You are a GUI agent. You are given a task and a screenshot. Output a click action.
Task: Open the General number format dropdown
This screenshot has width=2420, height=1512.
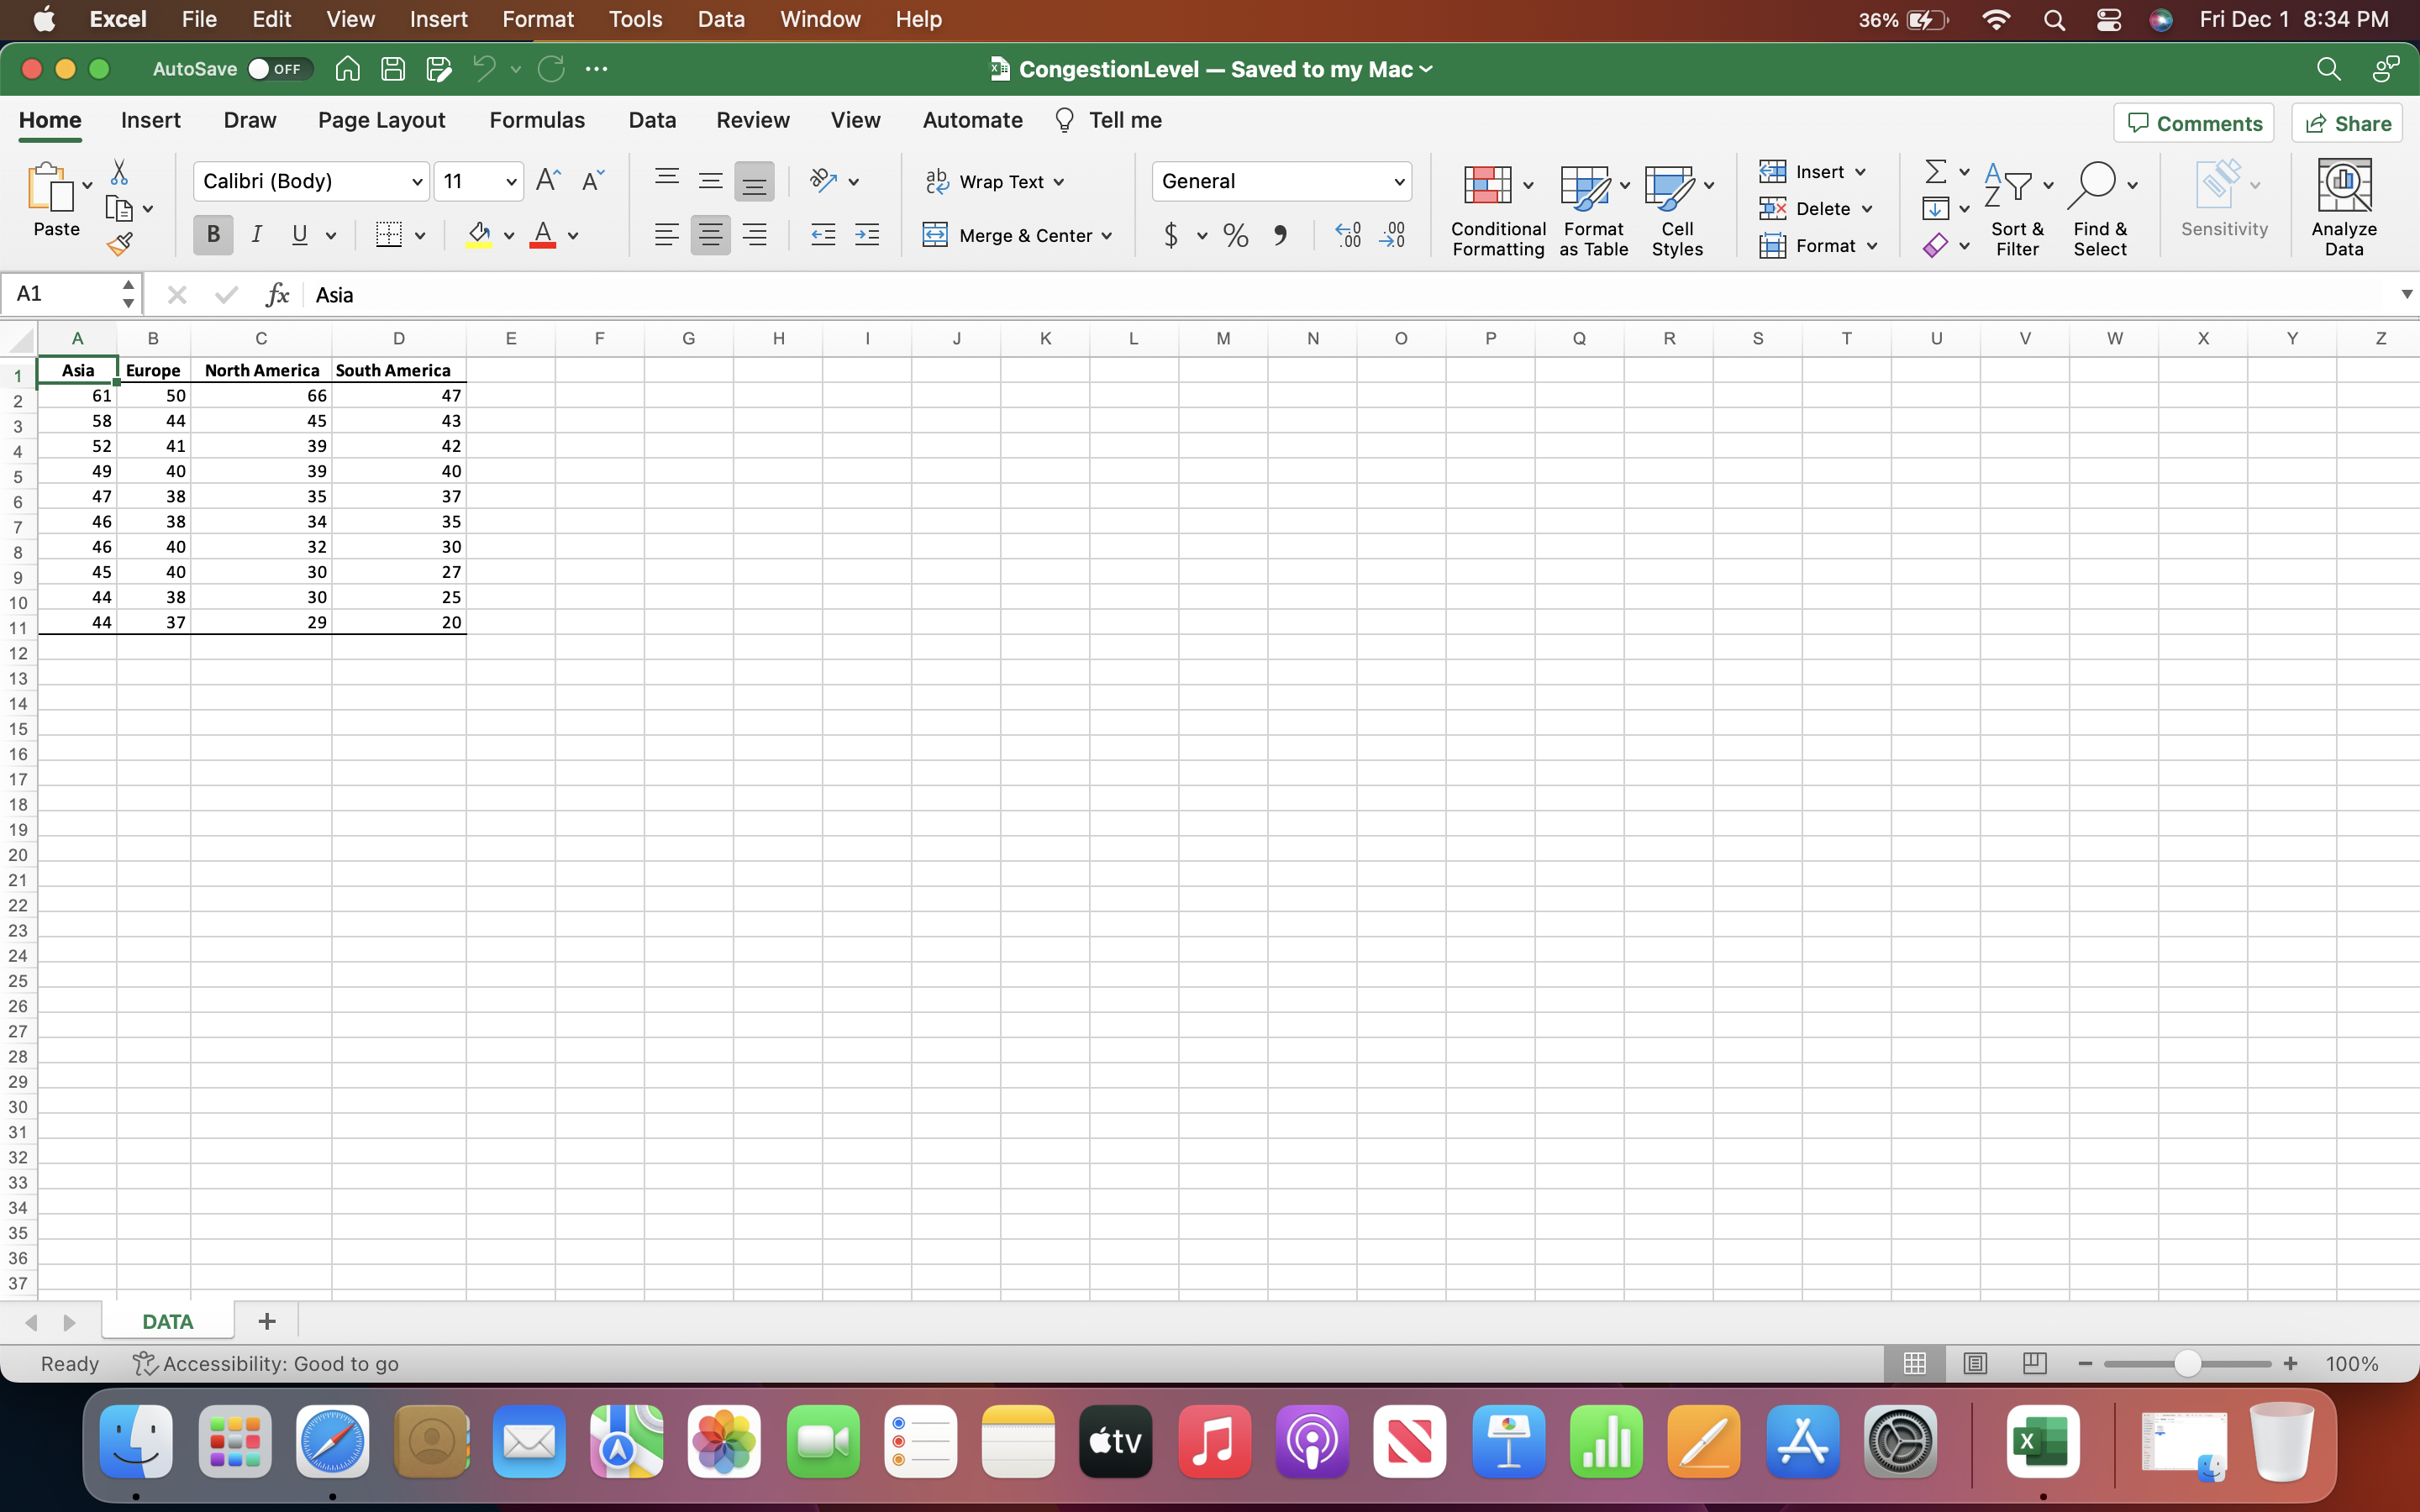pos(1398,182)
